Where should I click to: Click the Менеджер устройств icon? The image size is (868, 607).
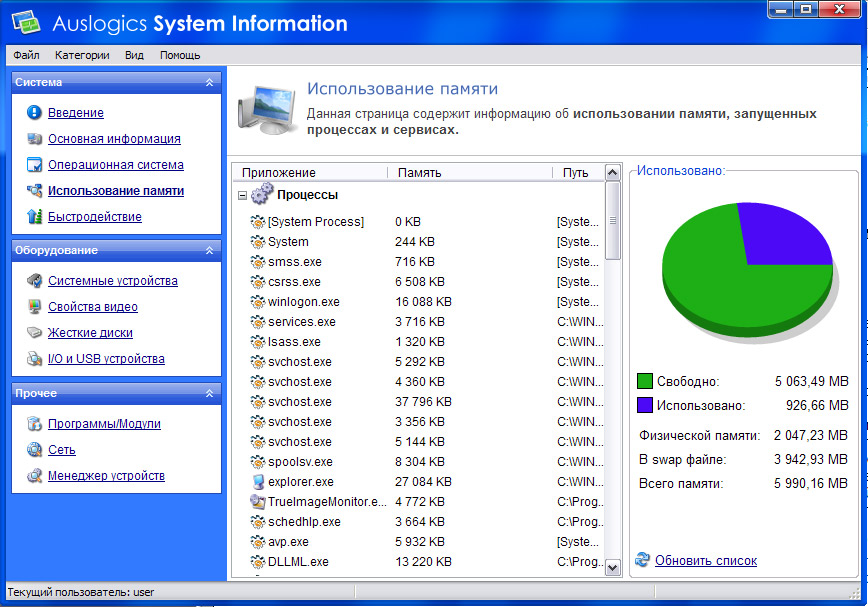(34, 475)
